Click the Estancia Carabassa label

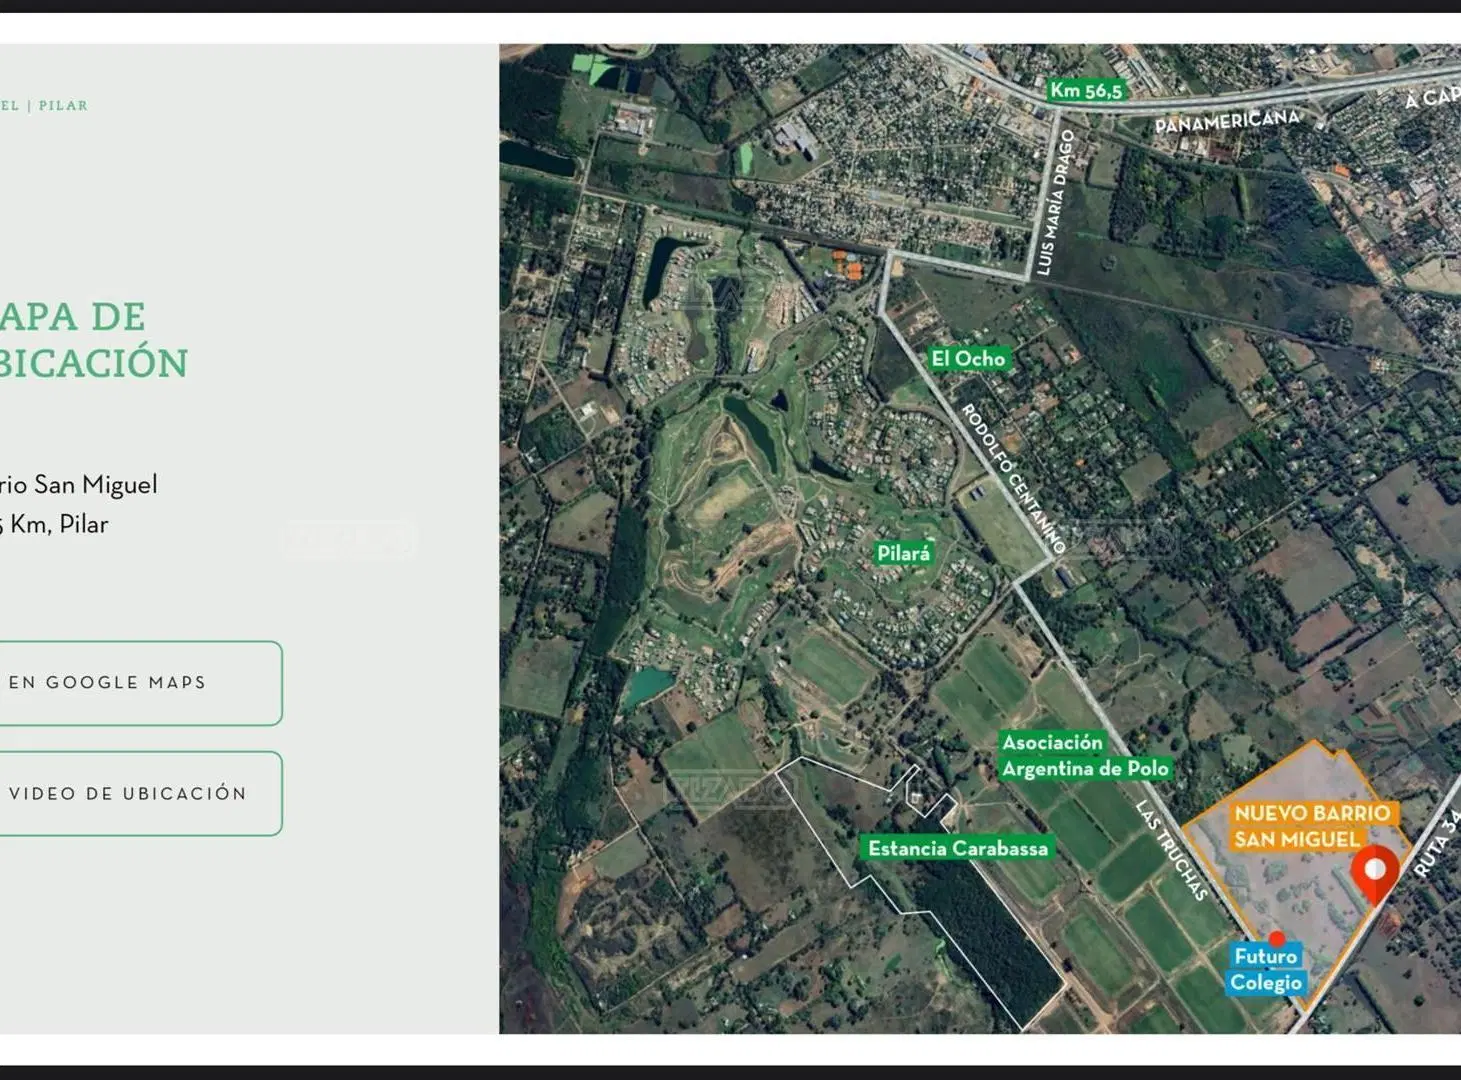(x=958, y=848)
